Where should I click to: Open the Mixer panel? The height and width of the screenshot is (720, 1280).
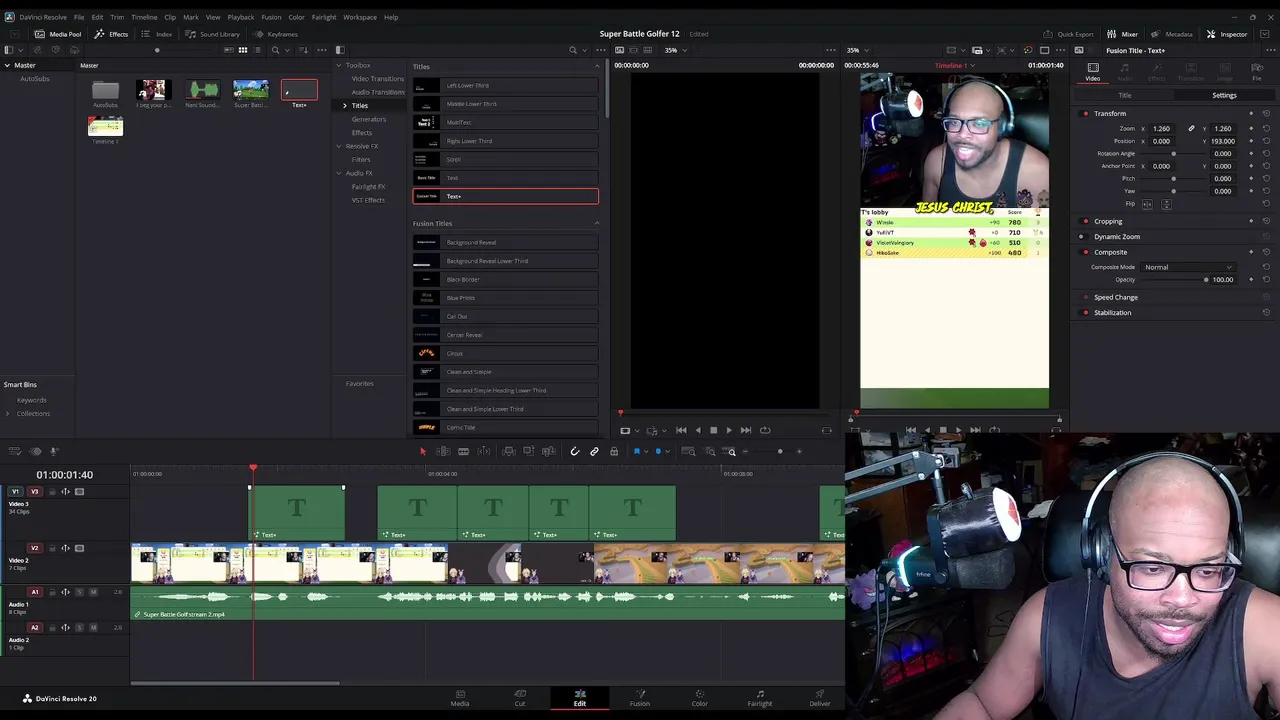(x=1122, y=34)
